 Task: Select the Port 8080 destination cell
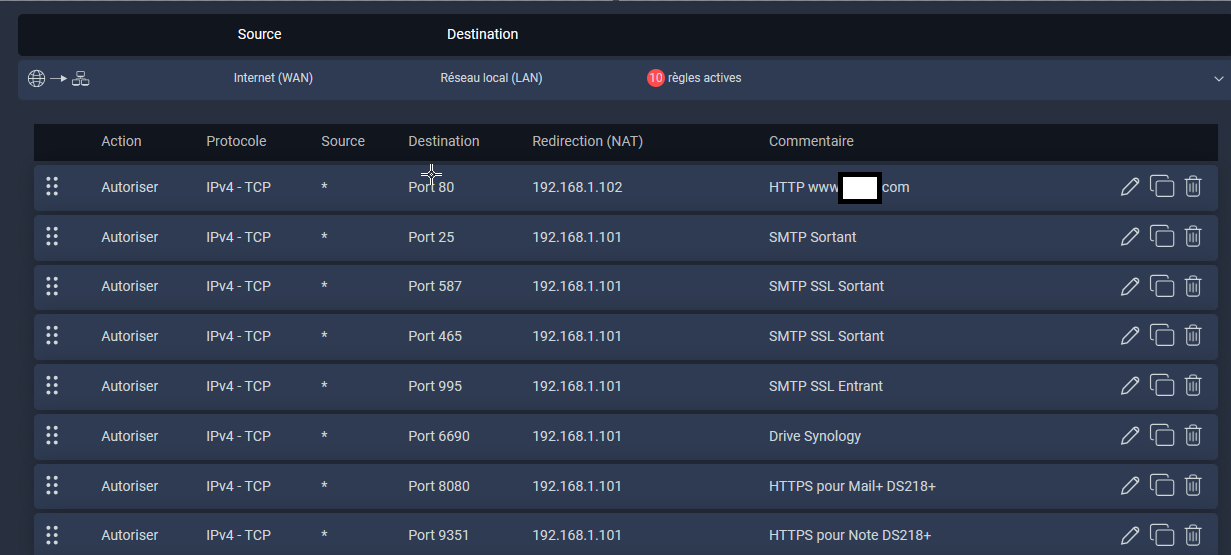pos(438,486)
